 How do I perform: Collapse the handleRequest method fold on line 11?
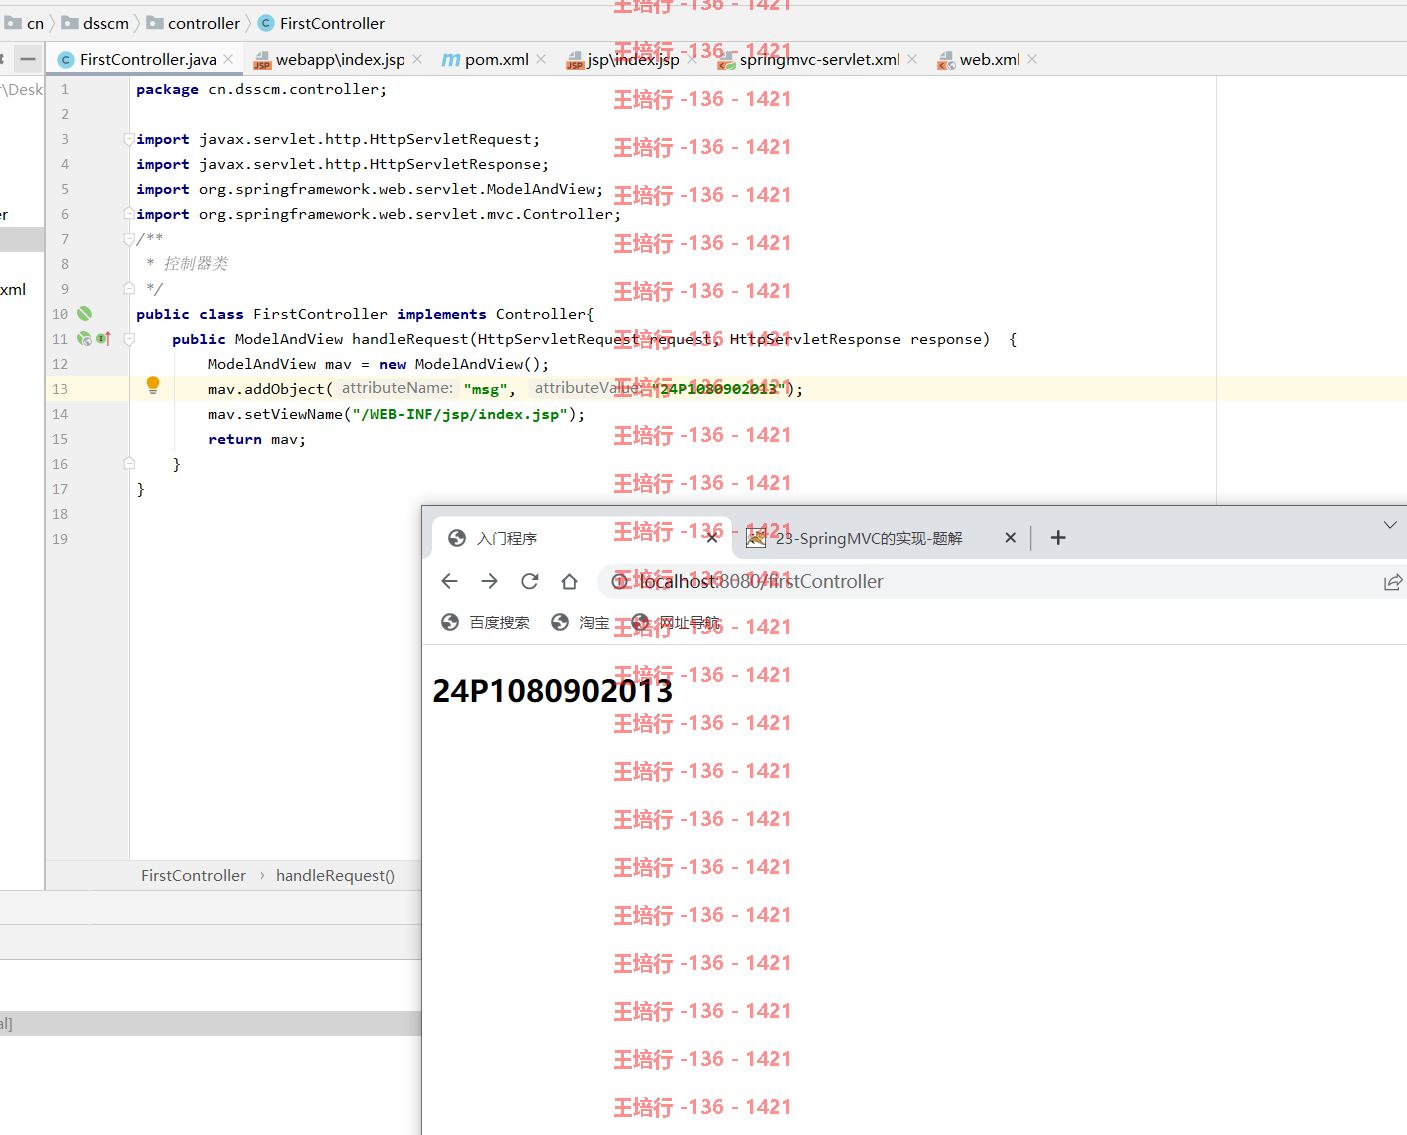129,339
